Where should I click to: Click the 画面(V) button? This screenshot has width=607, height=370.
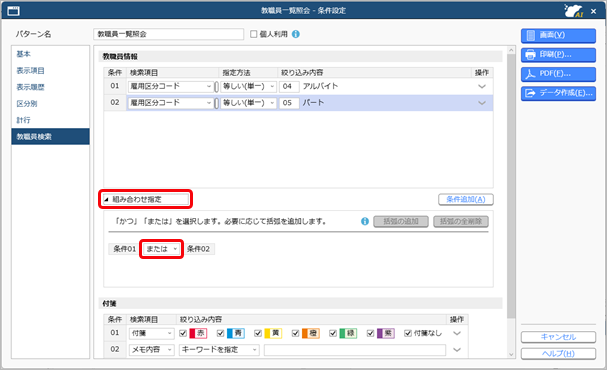click(558, 35)
